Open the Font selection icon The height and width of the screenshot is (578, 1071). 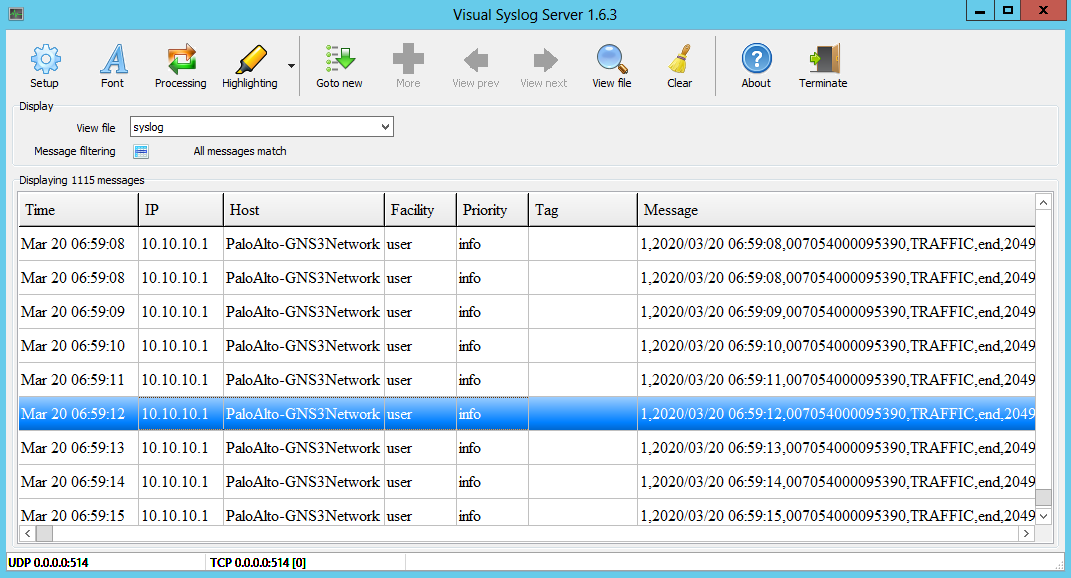coord(112,66)
